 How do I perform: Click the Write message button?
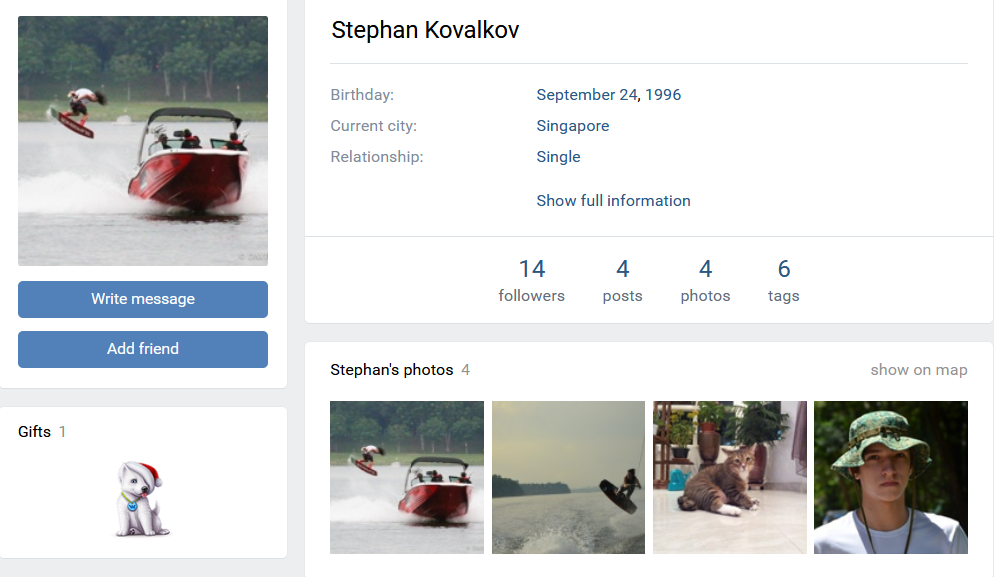[x=143, y=299]
